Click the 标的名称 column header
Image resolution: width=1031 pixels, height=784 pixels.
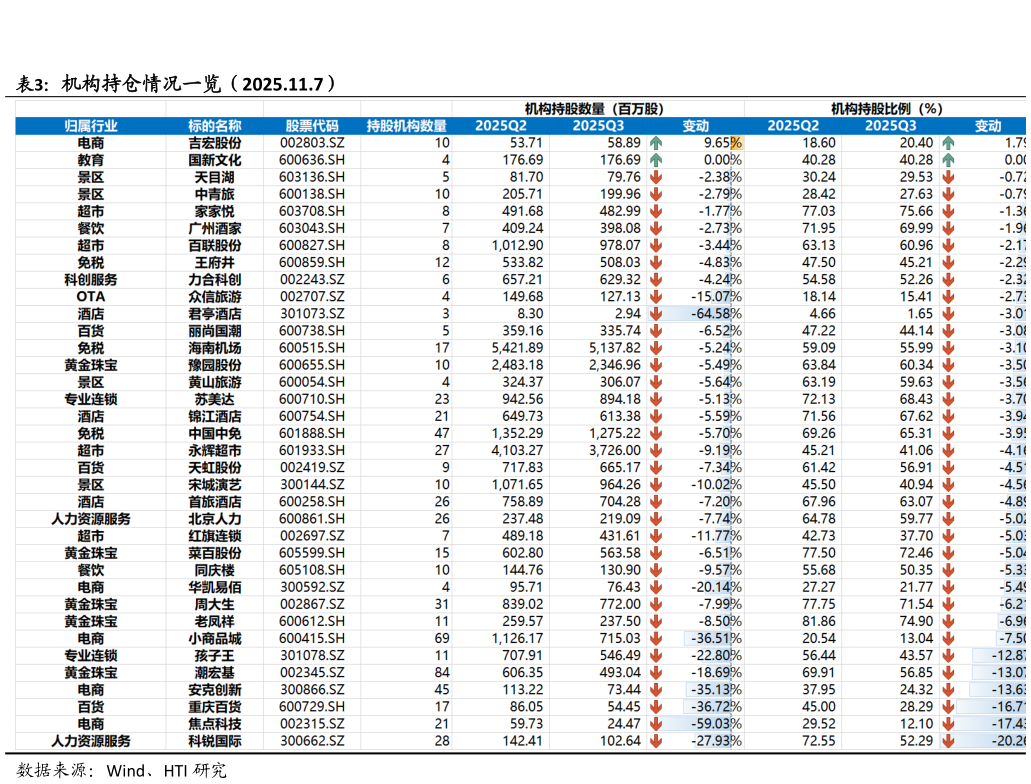[214, 126]
